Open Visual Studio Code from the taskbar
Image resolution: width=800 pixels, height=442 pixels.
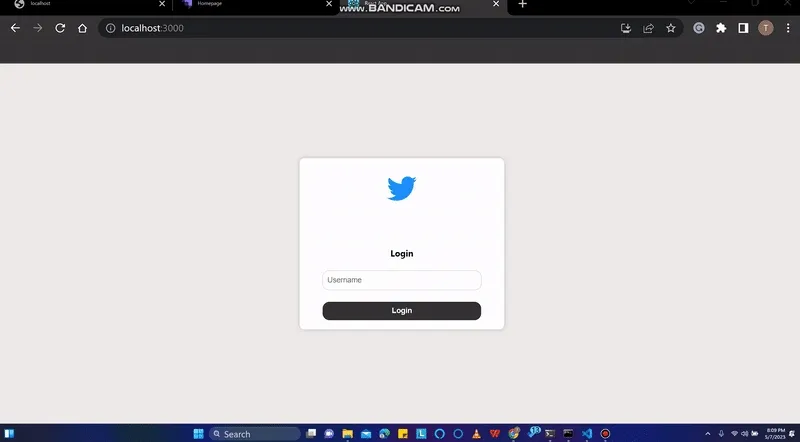pos(587,434)
